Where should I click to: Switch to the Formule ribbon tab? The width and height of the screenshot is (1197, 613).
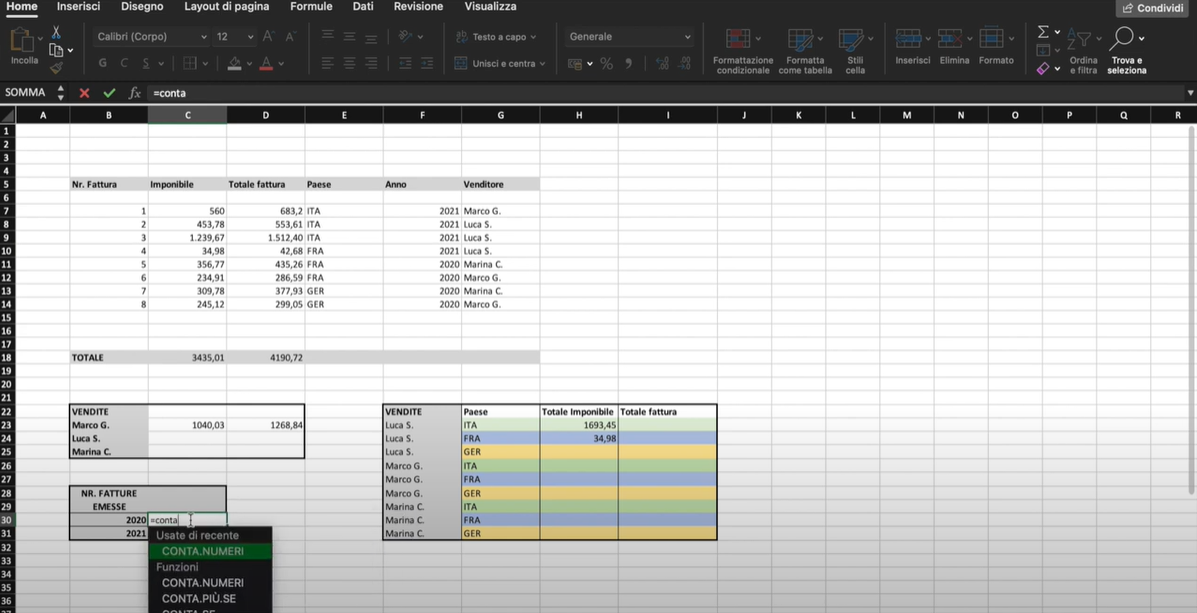coord(311,6)
